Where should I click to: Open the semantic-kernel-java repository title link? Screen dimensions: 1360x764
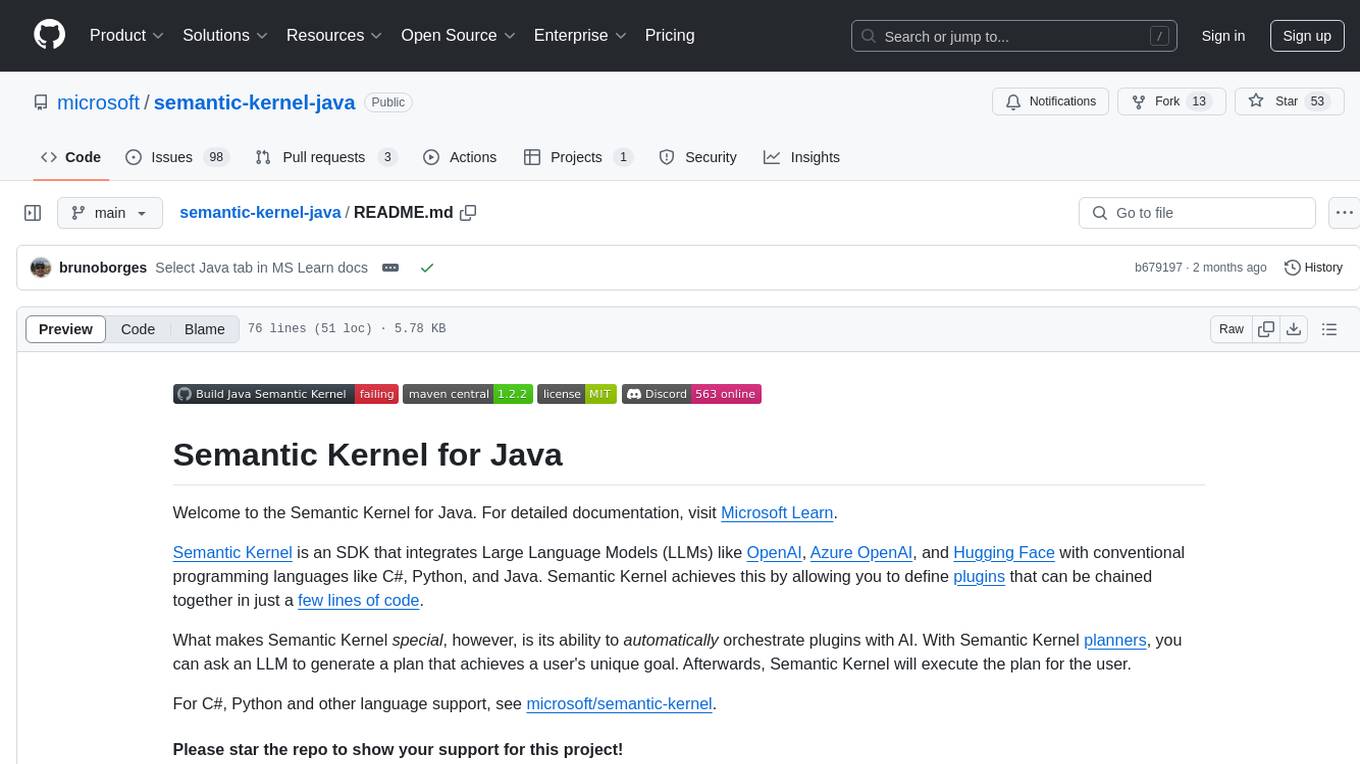[x=254, y=102]
